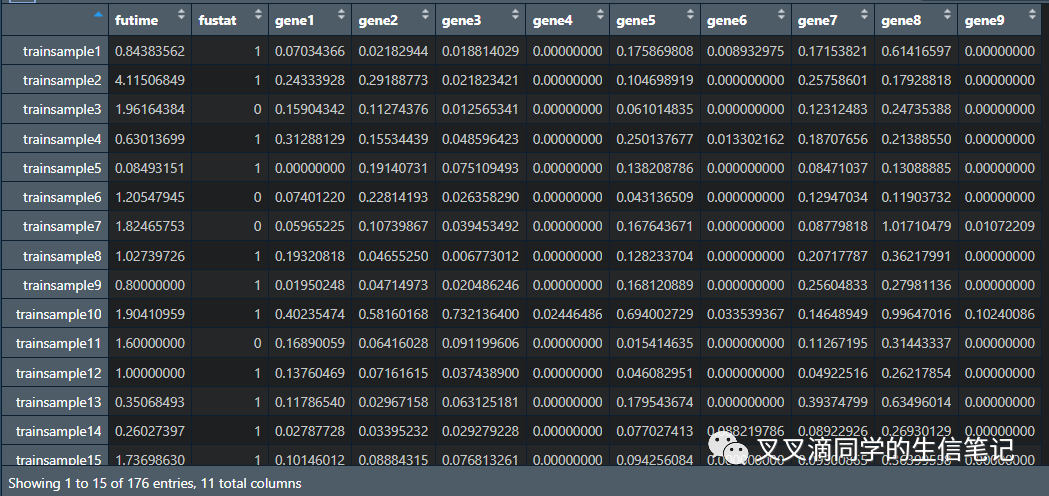
Task: Click gene8 value 0.99647016
Action: pos(916,314)
